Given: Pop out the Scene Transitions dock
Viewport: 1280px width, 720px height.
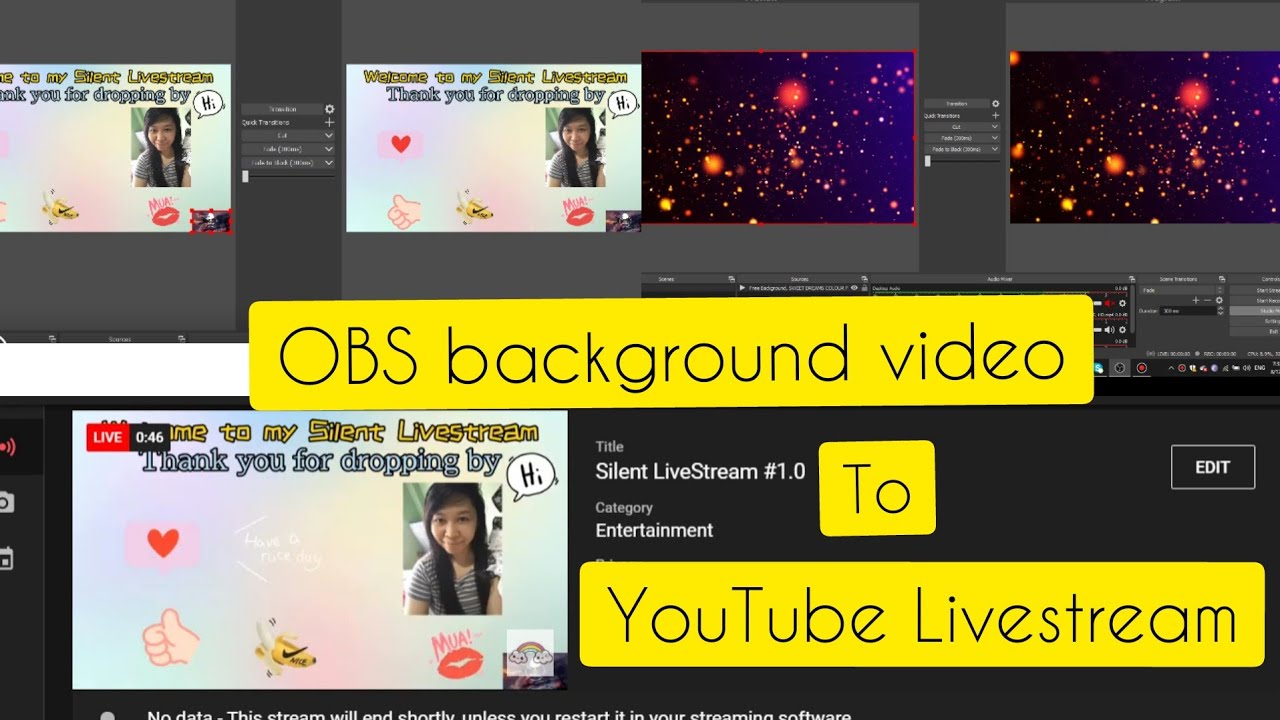Looking at the screenshot, I should pos(1222,279).
